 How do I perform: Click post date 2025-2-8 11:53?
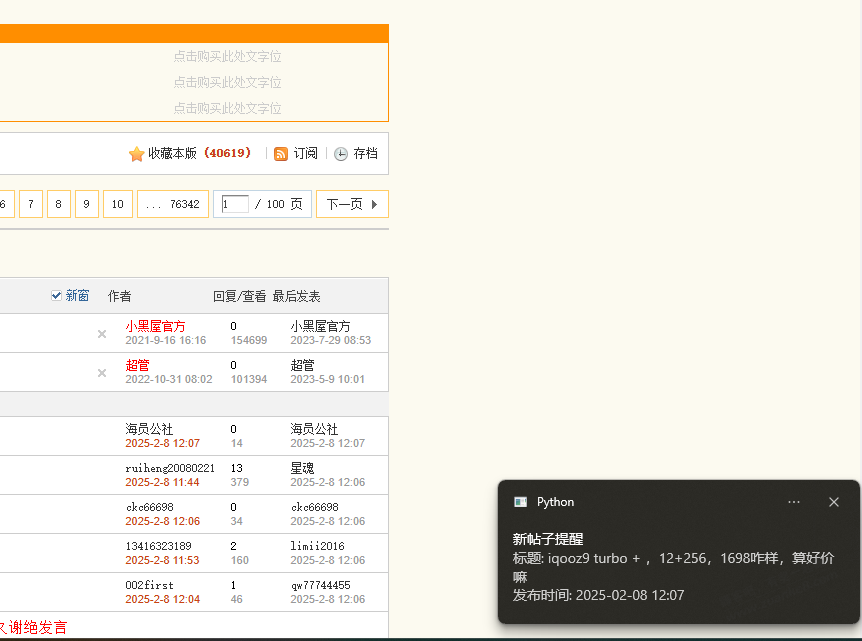162,560
